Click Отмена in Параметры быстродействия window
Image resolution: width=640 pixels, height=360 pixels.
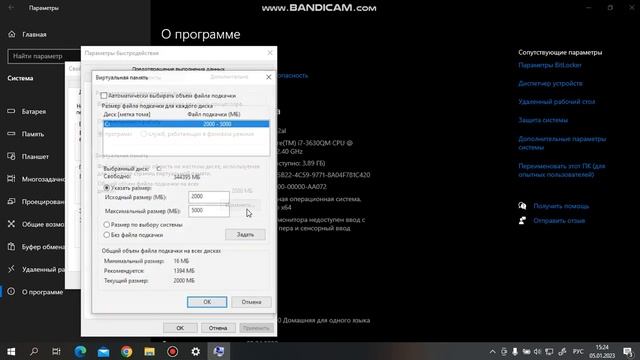[x=218, y=328]
